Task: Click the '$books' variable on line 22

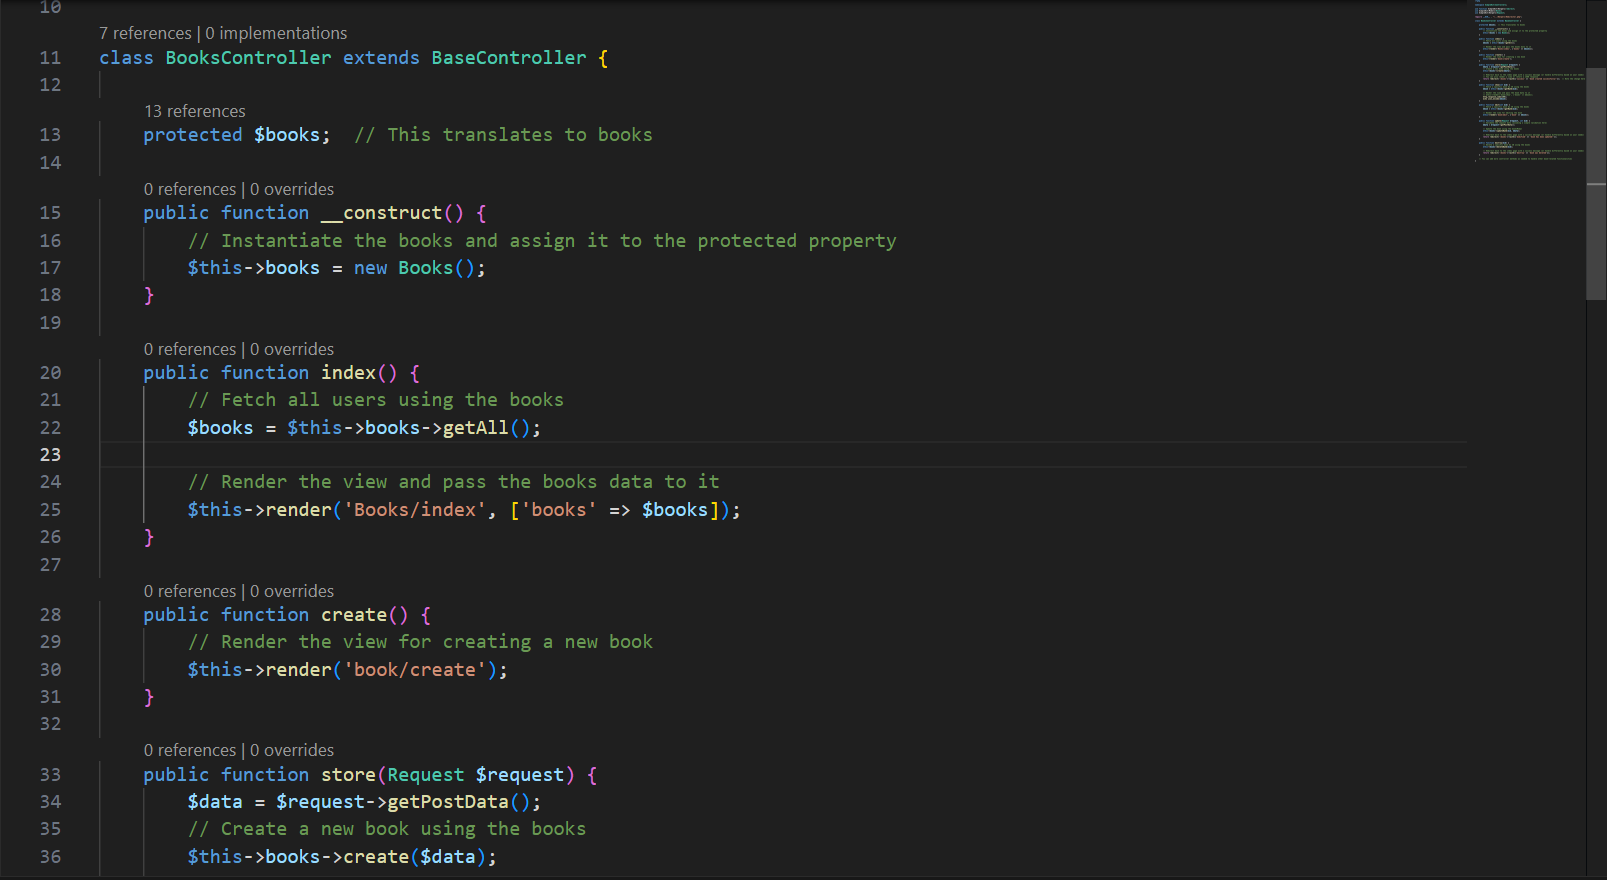Action: click(x=220, y=428)
